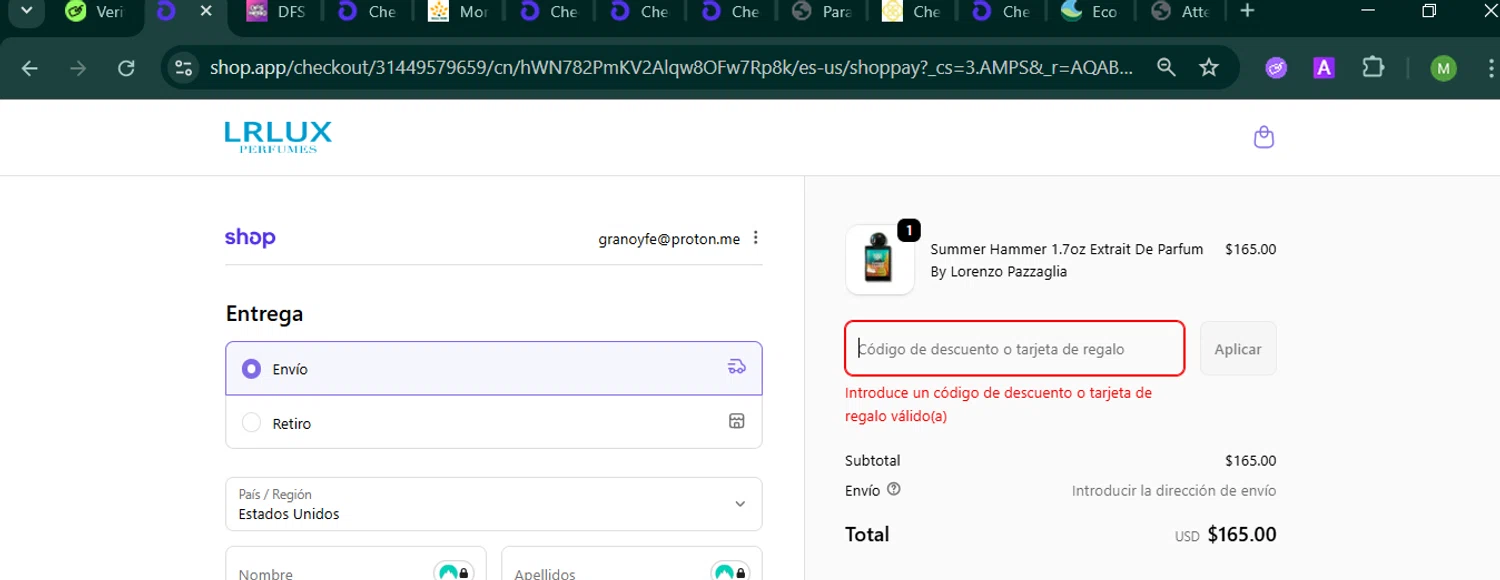Click the red invalid discount code error message

[x=998, y=405]
